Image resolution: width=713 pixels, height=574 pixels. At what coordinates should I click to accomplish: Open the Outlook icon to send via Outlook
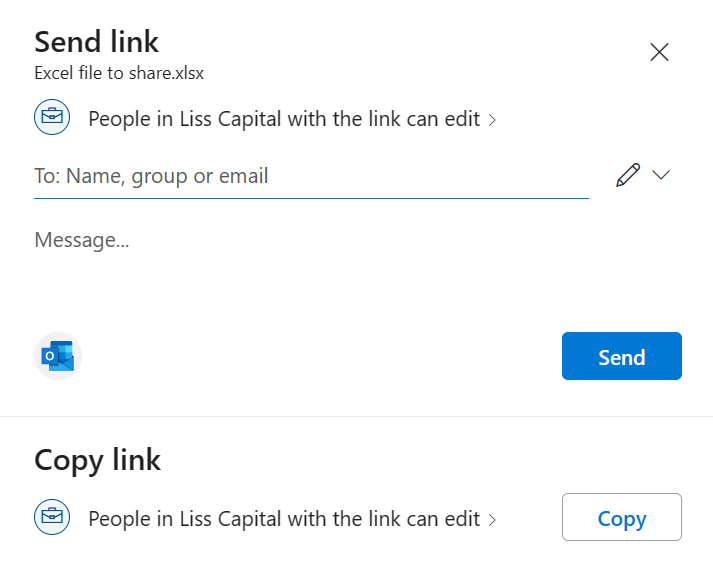[58, 356]
